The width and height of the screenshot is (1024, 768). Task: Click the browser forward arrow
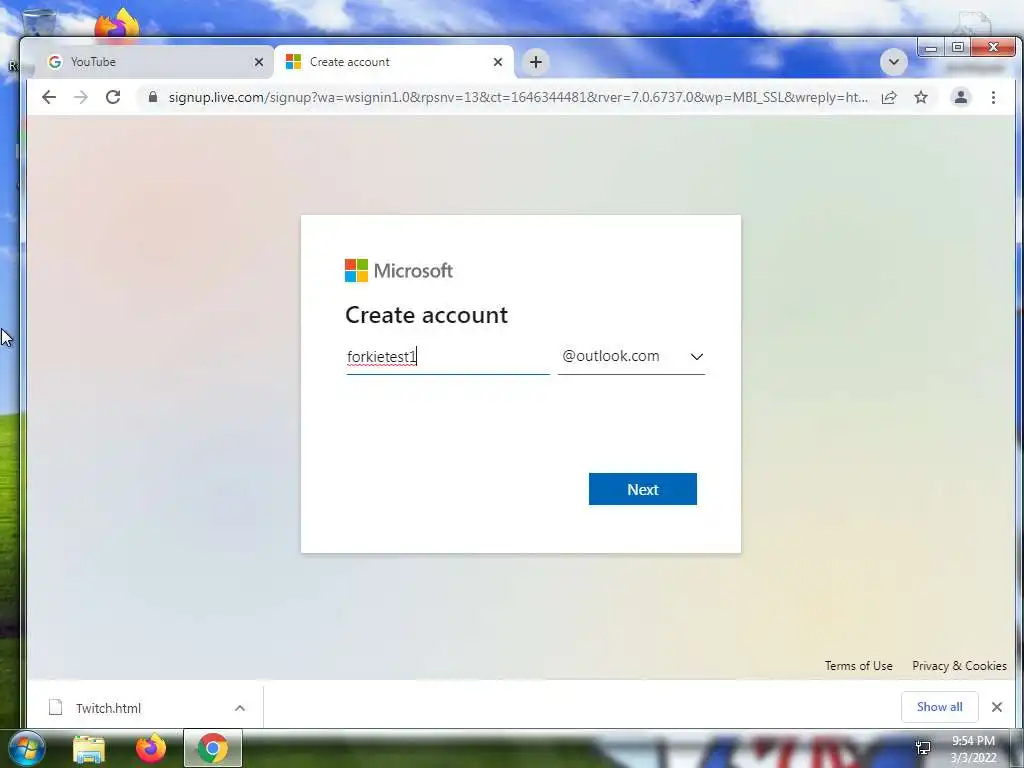pyautogui.click(x=81, y=97)
